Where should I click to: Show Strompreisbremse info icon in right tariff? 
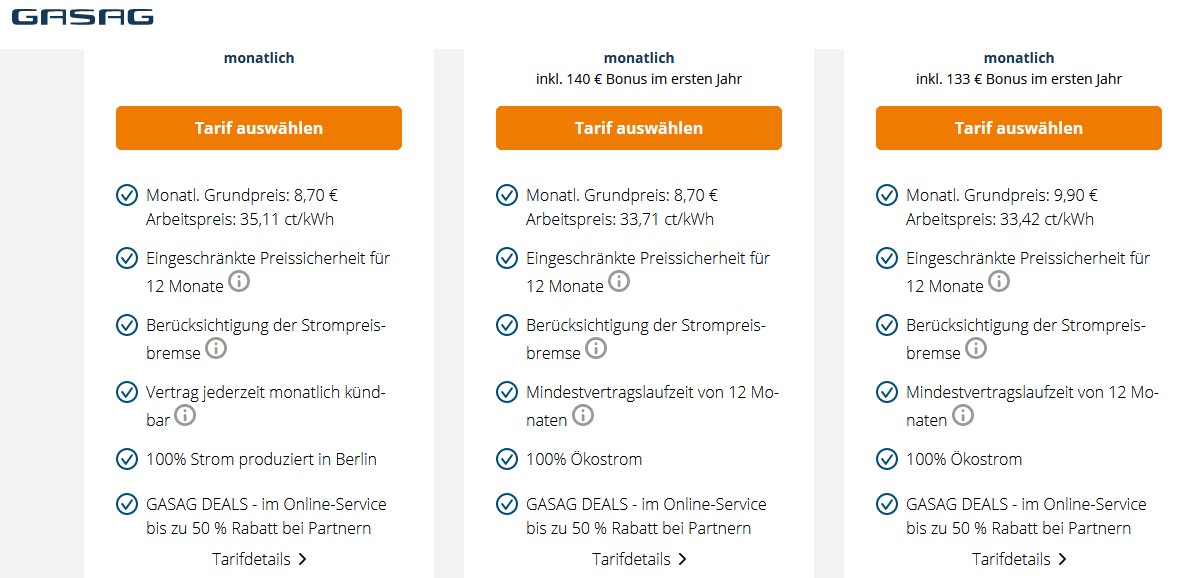976,349
